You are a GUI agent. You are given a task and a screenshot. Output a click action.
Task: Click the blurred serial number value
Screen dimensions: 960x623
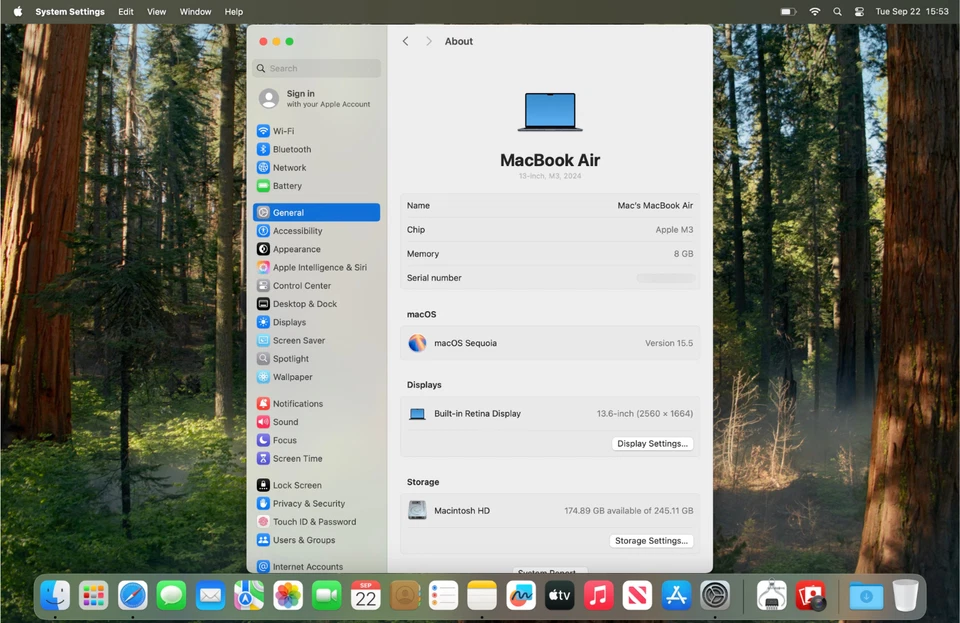[x=666, y=278]
